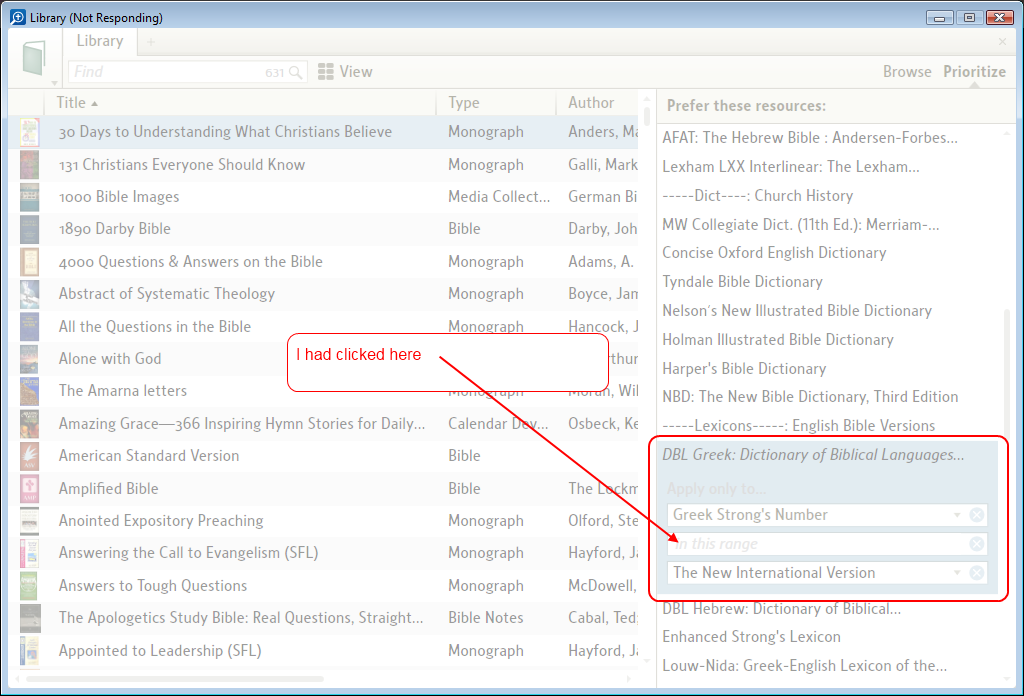
Task: Select cover of Appointed to Leadership (SFL)
Action: 29,650
